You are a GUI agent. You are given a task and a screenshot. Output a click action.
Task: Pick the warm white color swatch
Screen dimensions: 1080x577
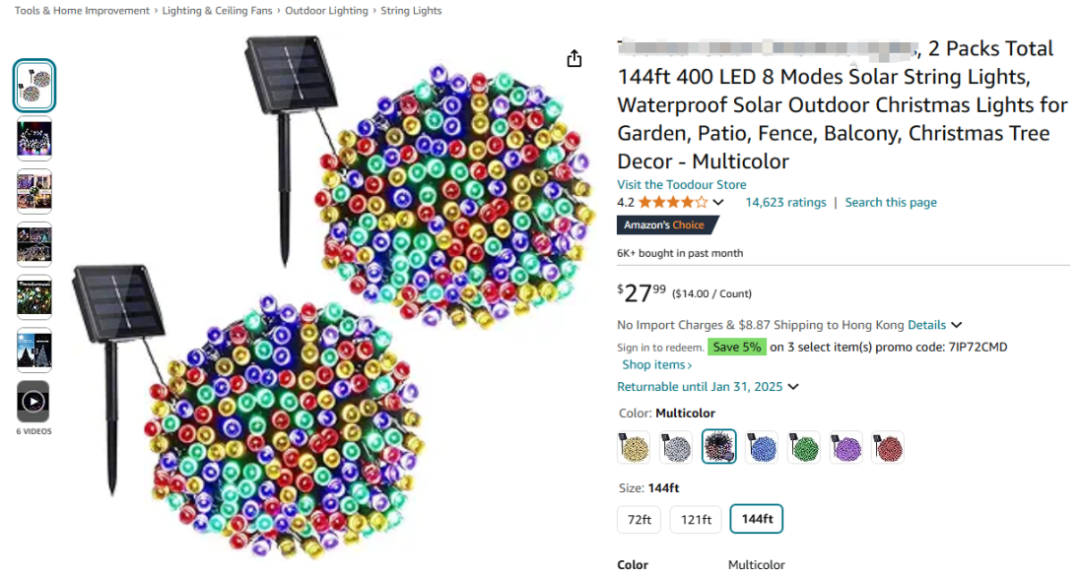tap(634, 447)
